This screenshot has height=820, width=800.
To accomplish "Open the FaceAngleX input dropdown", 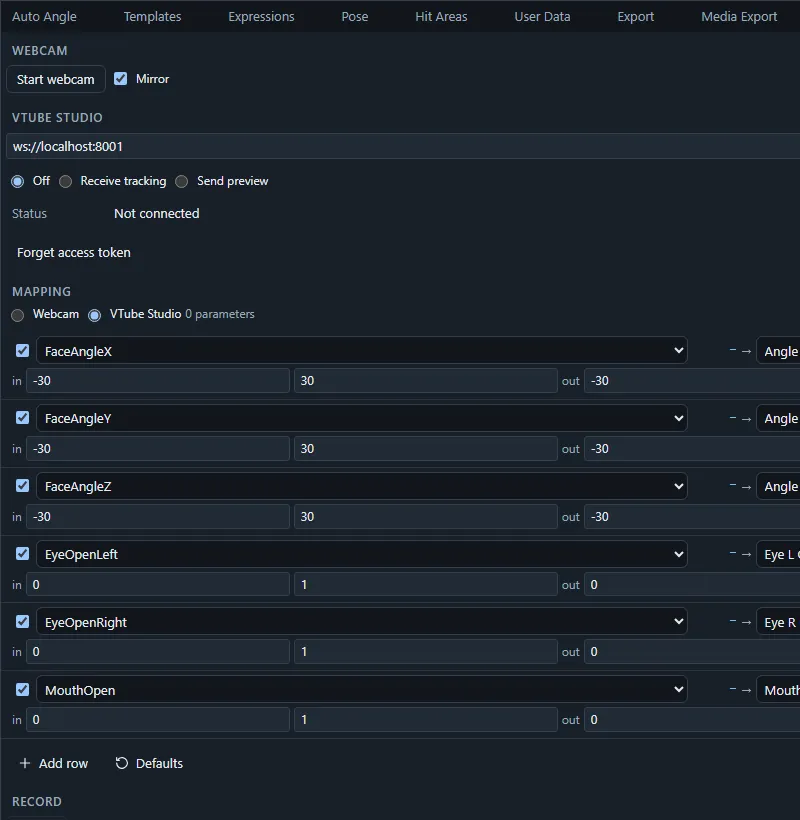I will 361,350.
